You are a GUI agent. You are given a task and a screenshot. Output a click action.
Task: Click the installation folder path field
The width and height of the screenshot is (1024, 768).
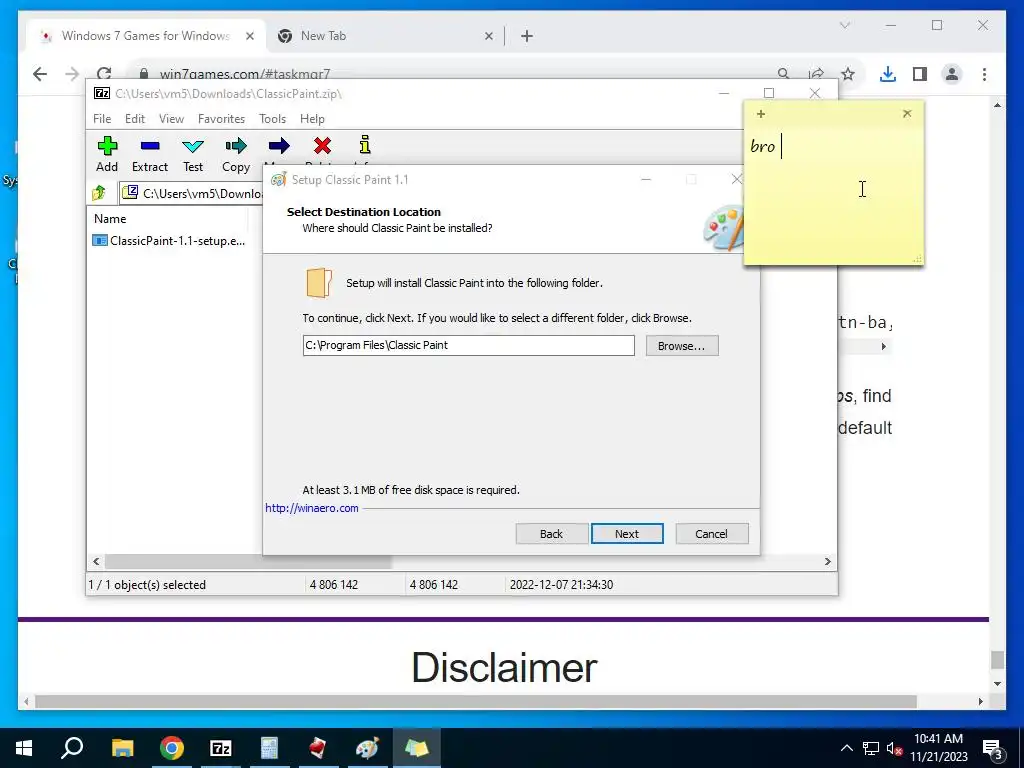coord(468,345)
